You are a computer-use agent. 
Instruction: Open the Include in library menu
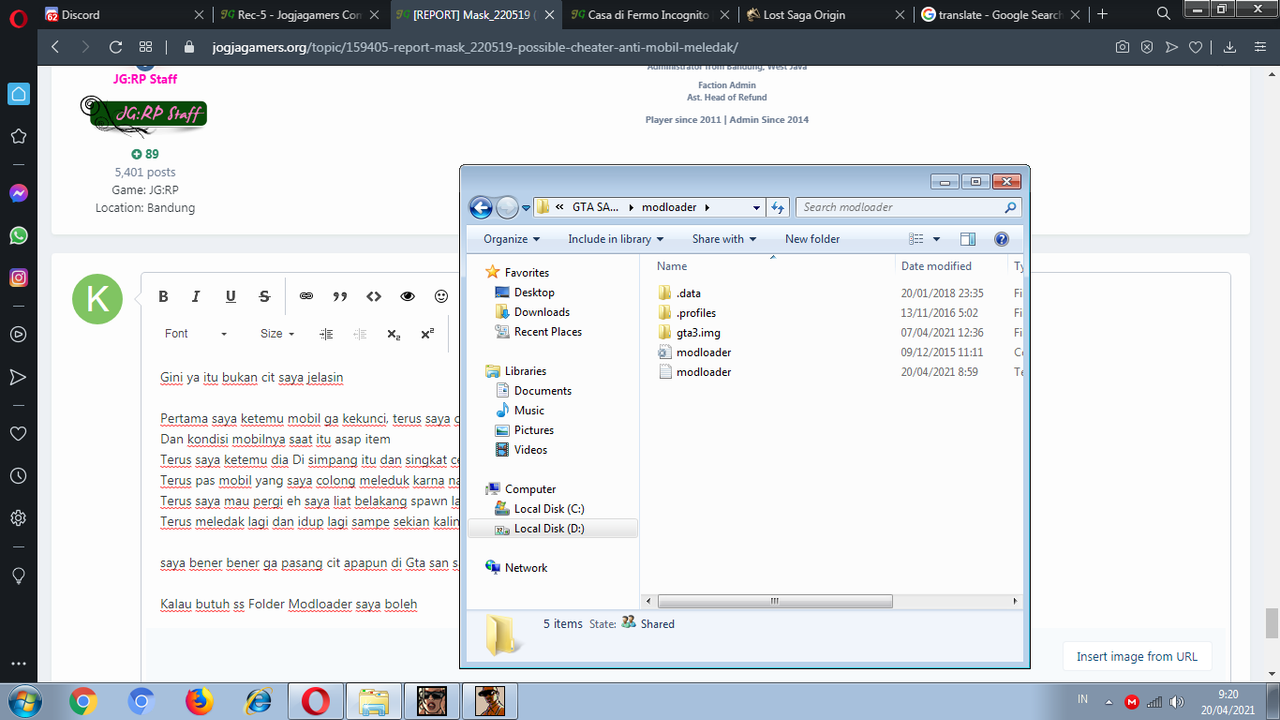pyautogui.click(x=616, y=239)
